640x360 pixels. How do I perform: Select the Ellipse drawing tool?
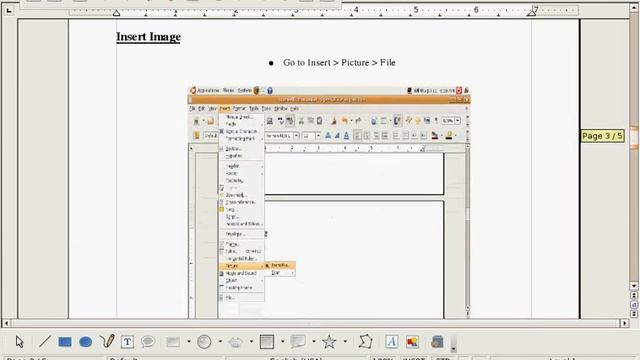coord(85,342)
